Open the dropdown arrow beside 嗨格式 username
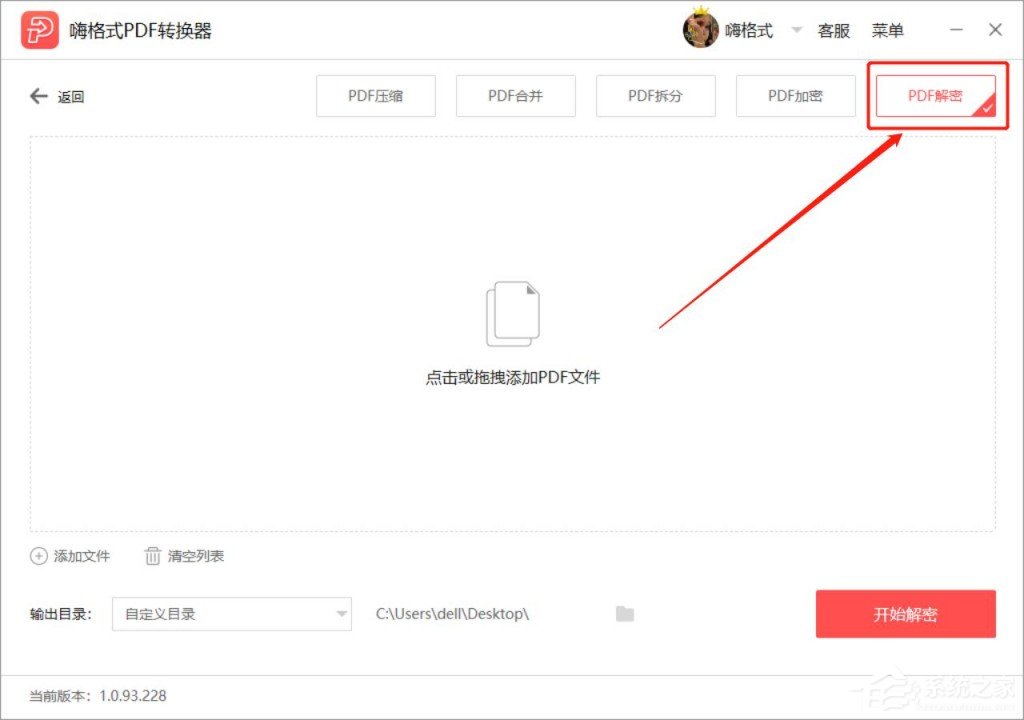Image resolution: width=1024 pixels, height=720 pixels. pyautogui.click(x=797, y=30)
